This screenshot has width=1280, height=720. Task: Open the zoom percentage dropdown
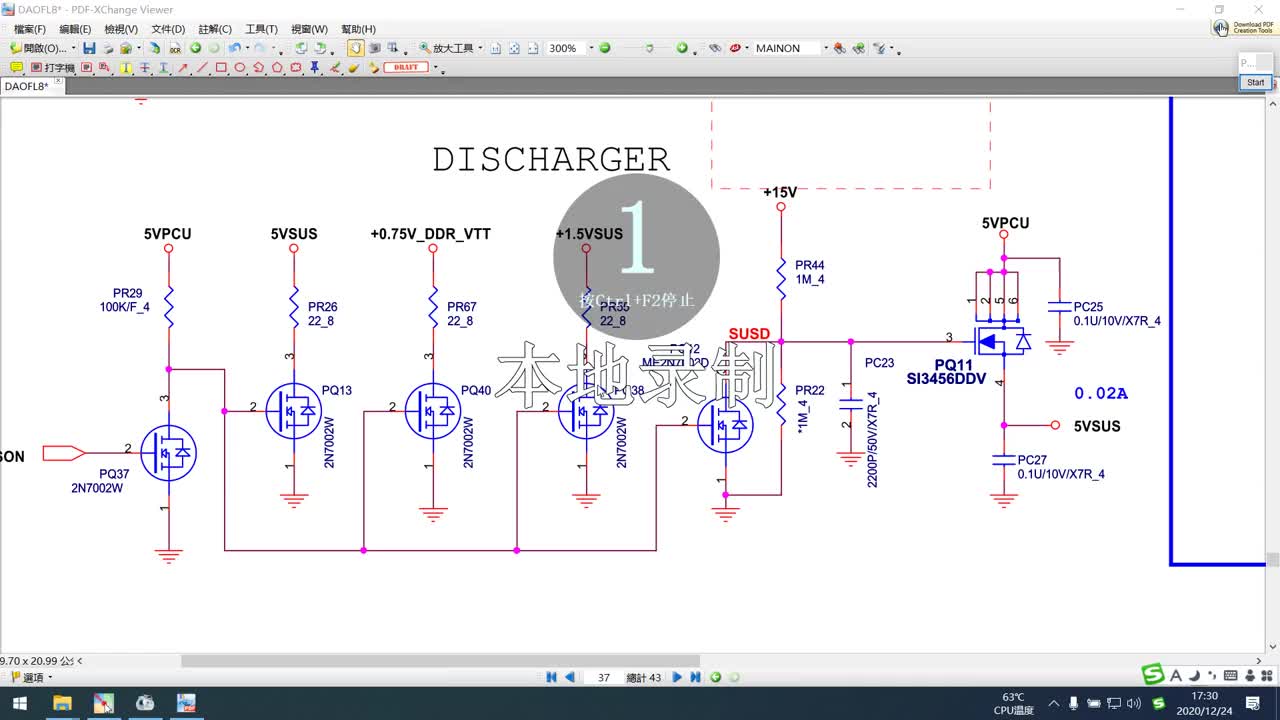(x=591, y=48)
